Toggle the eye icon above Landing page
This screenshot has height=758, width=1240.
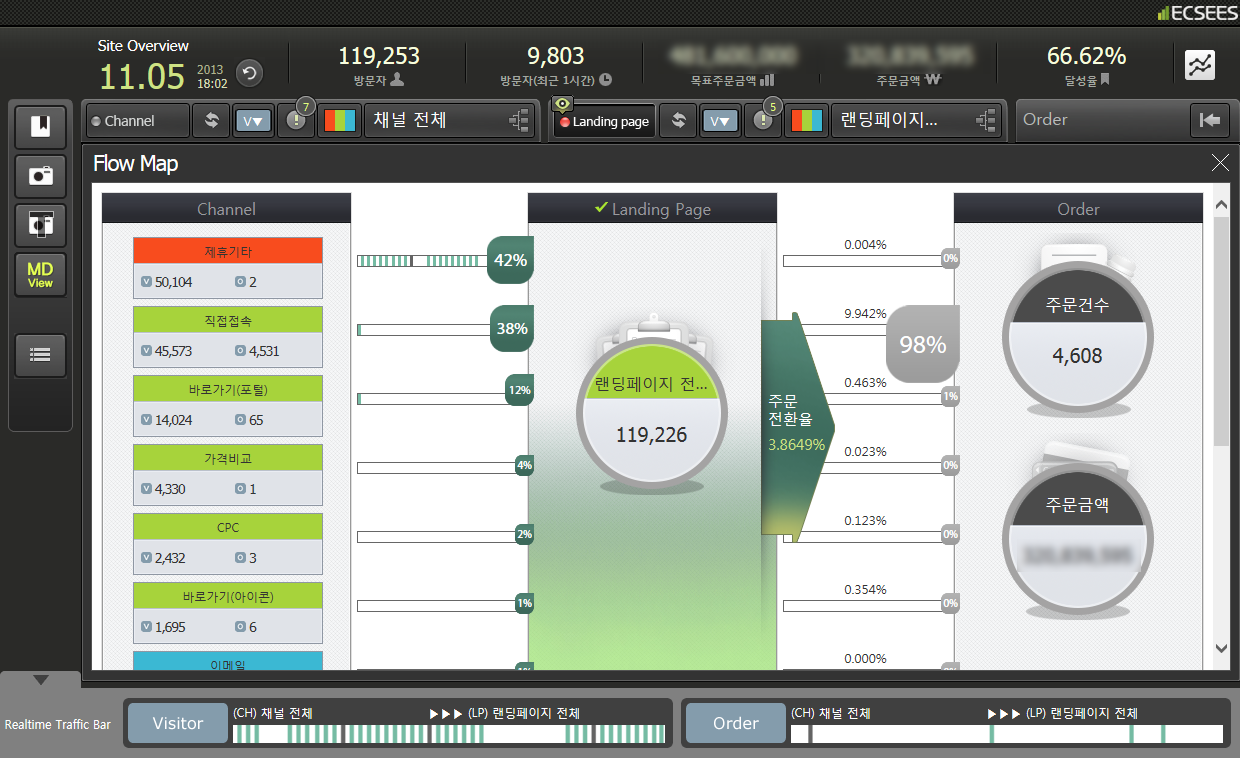[x=564, y=104]
